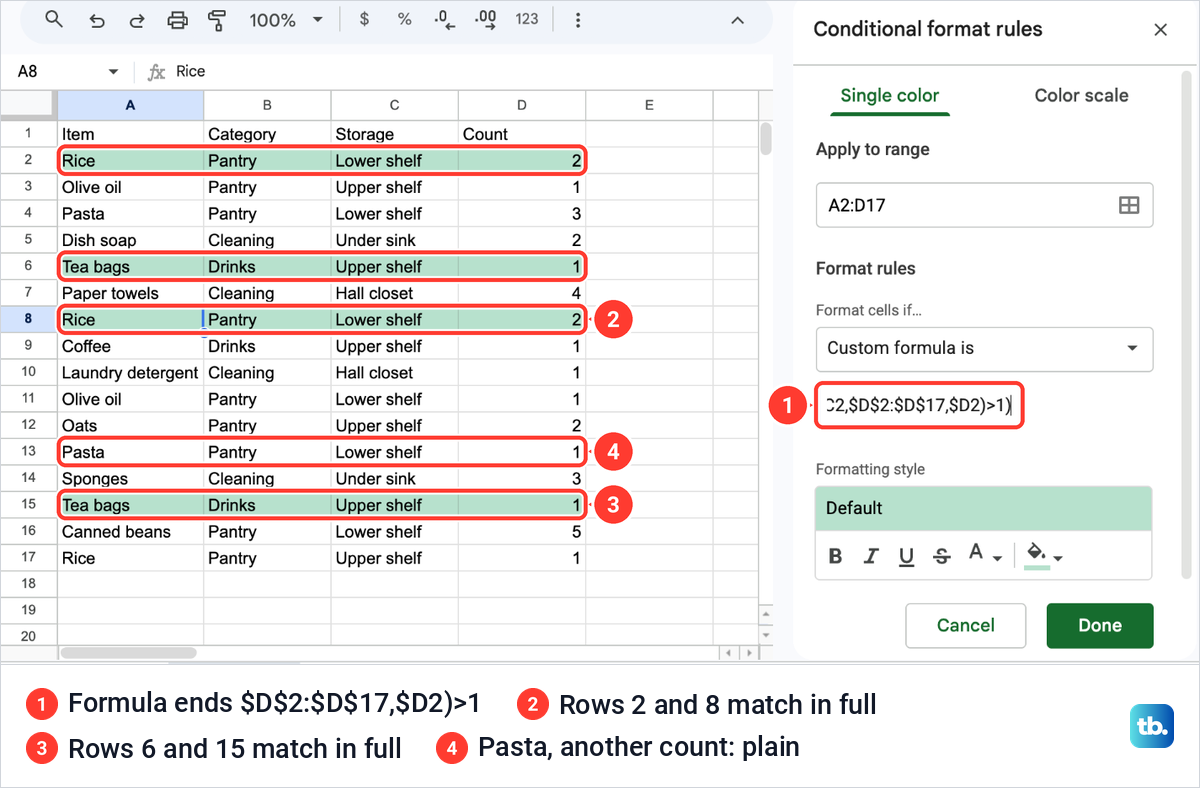The image size is (1200, 788).
Task: Format as currency with dollar icon
Action: click(364, 19)
